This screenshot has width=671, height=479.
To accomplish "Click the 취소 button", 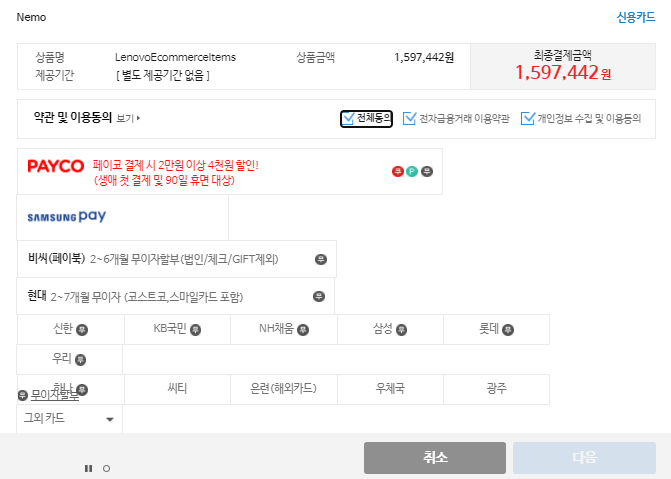I will tap(435, 458).
